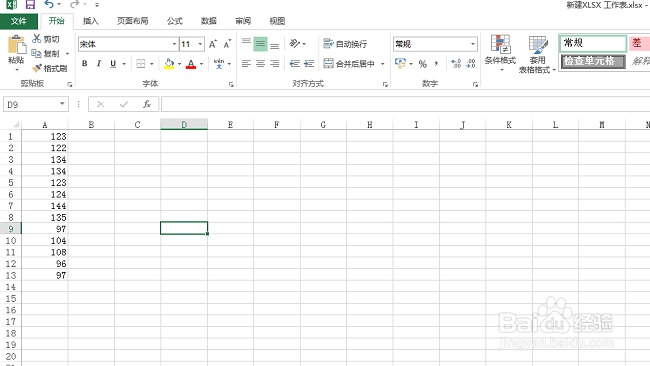Expand the 合并后居中 merge options arrow
The height and width of the screenshot is (366, 650).
point(383,63)
